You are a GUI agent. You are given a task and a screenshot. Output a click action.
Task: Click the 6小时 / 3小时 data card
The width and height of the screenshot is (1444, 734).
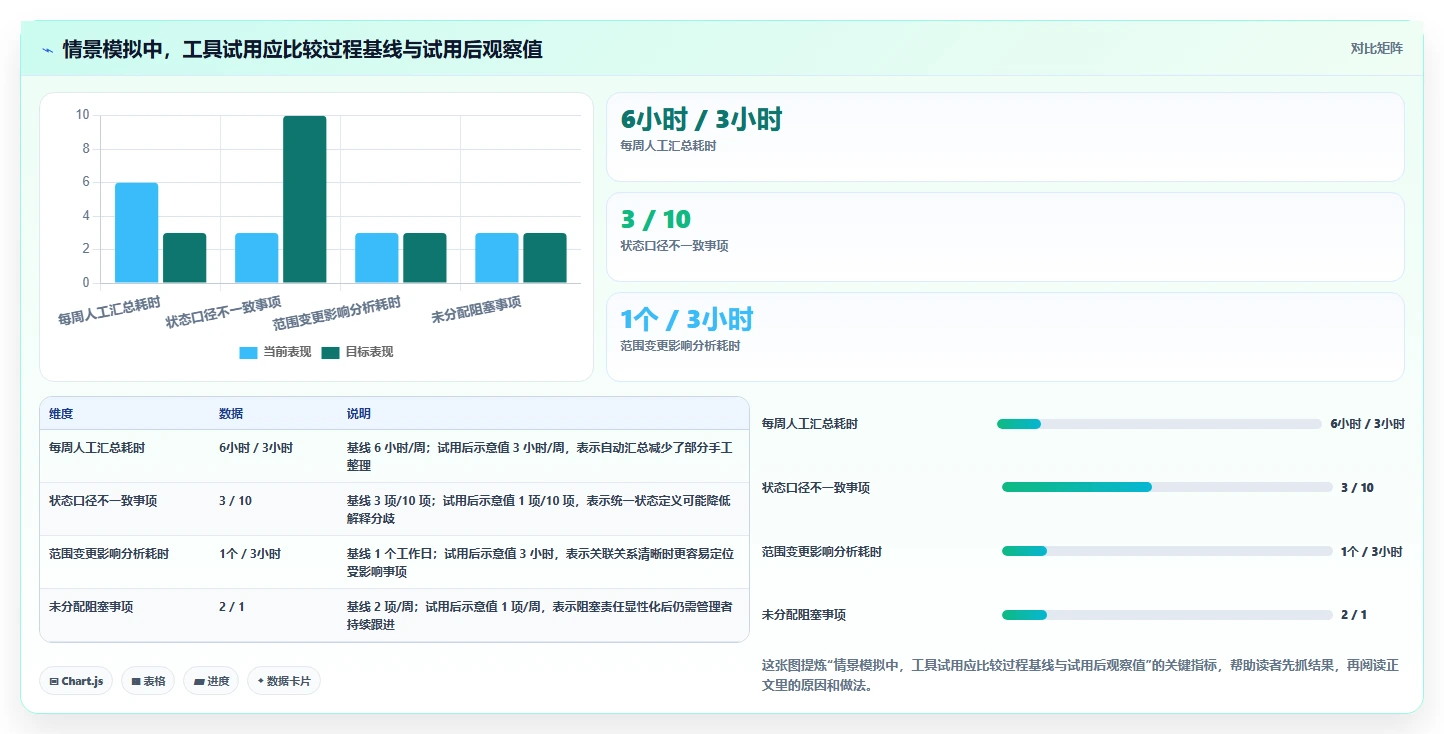[x=1005, y=137]
